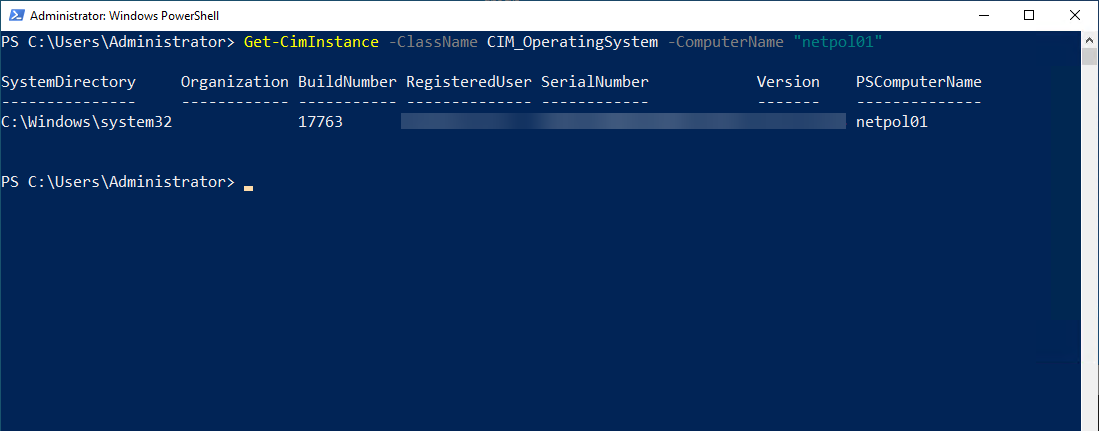Viewport: 1099px width, 431px height.
Task: Click the C:\Windows\system32 output value
Action: point(87,122)
